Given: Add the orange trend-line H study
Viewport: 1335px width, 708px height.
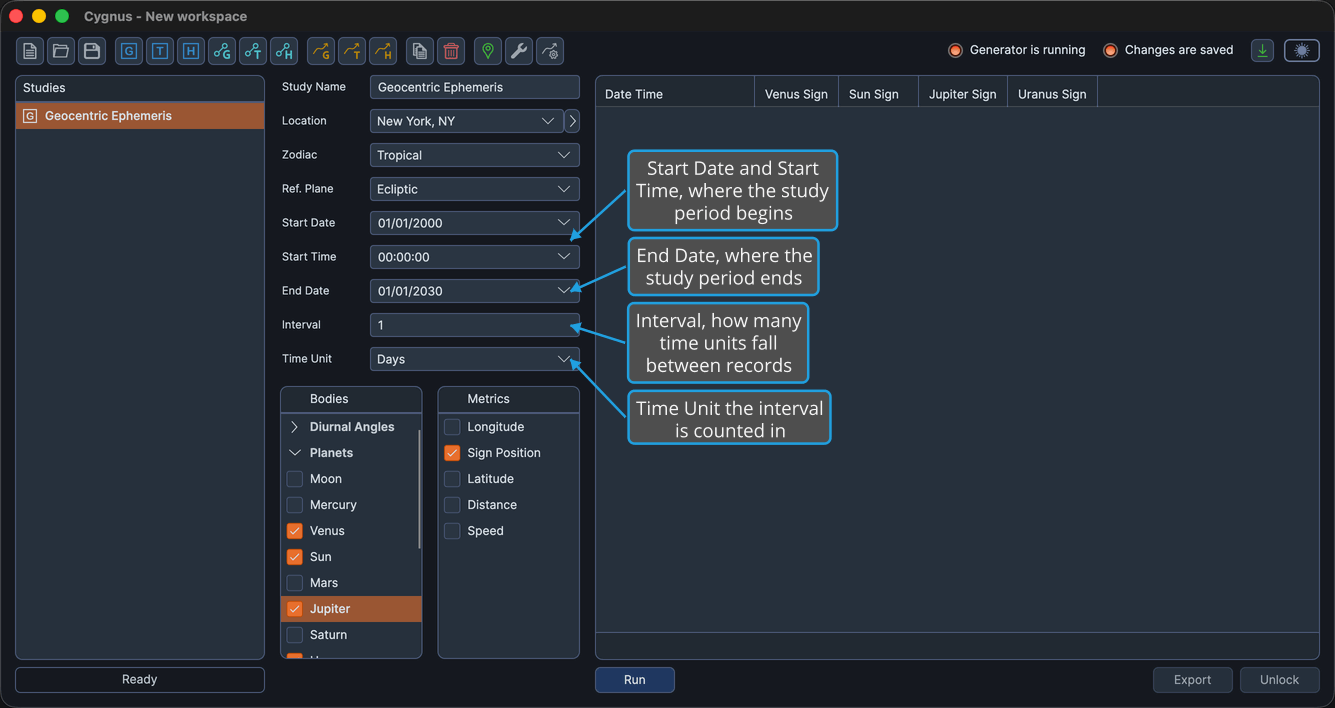Looking at the screenshot, I should click(383, 51).
